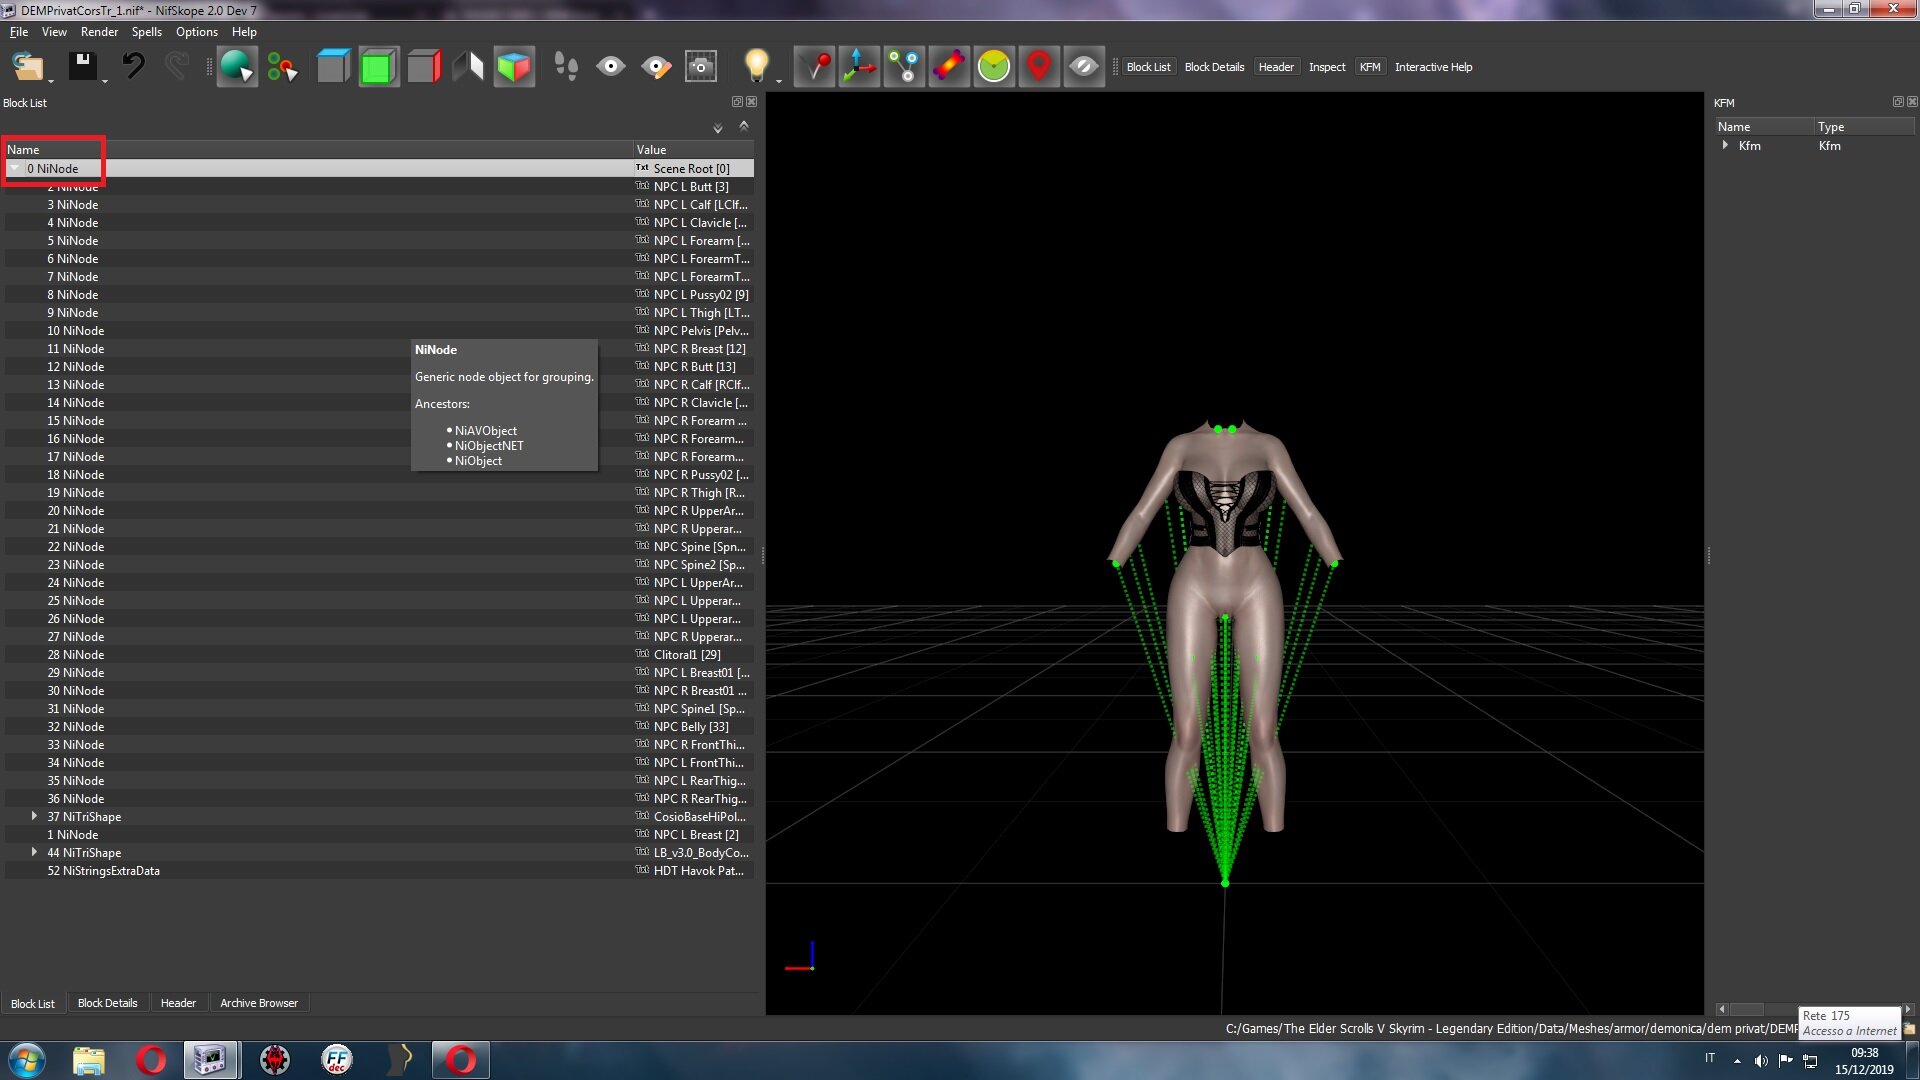Click the greyed-out Redo arrow
The height and width of the screenshot is (1080, 1920).
pos(177,67)
